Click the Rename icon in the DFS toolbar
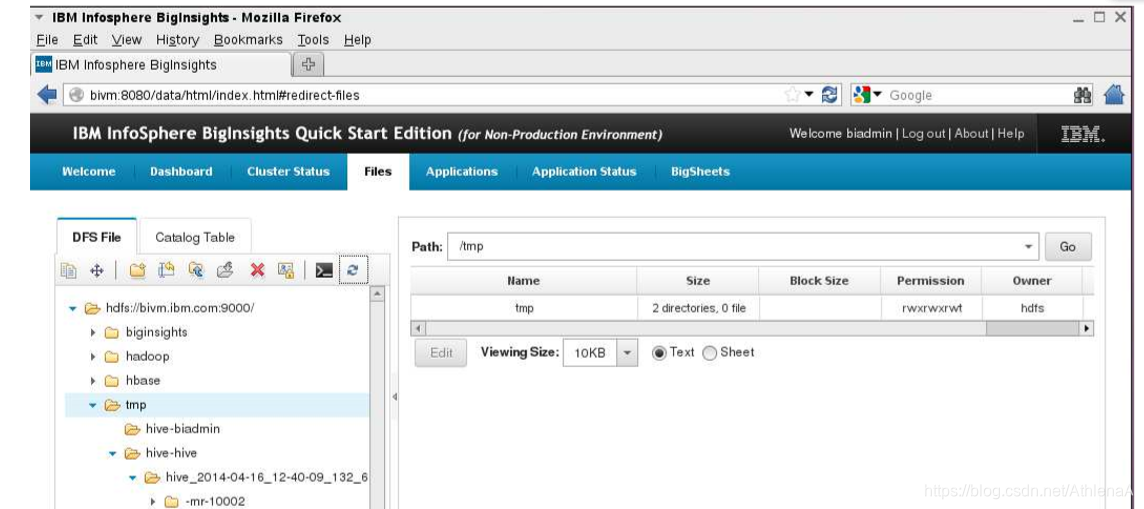Image resolution: width=1144 pixels, height=509 pixels. tap(167, 271)
